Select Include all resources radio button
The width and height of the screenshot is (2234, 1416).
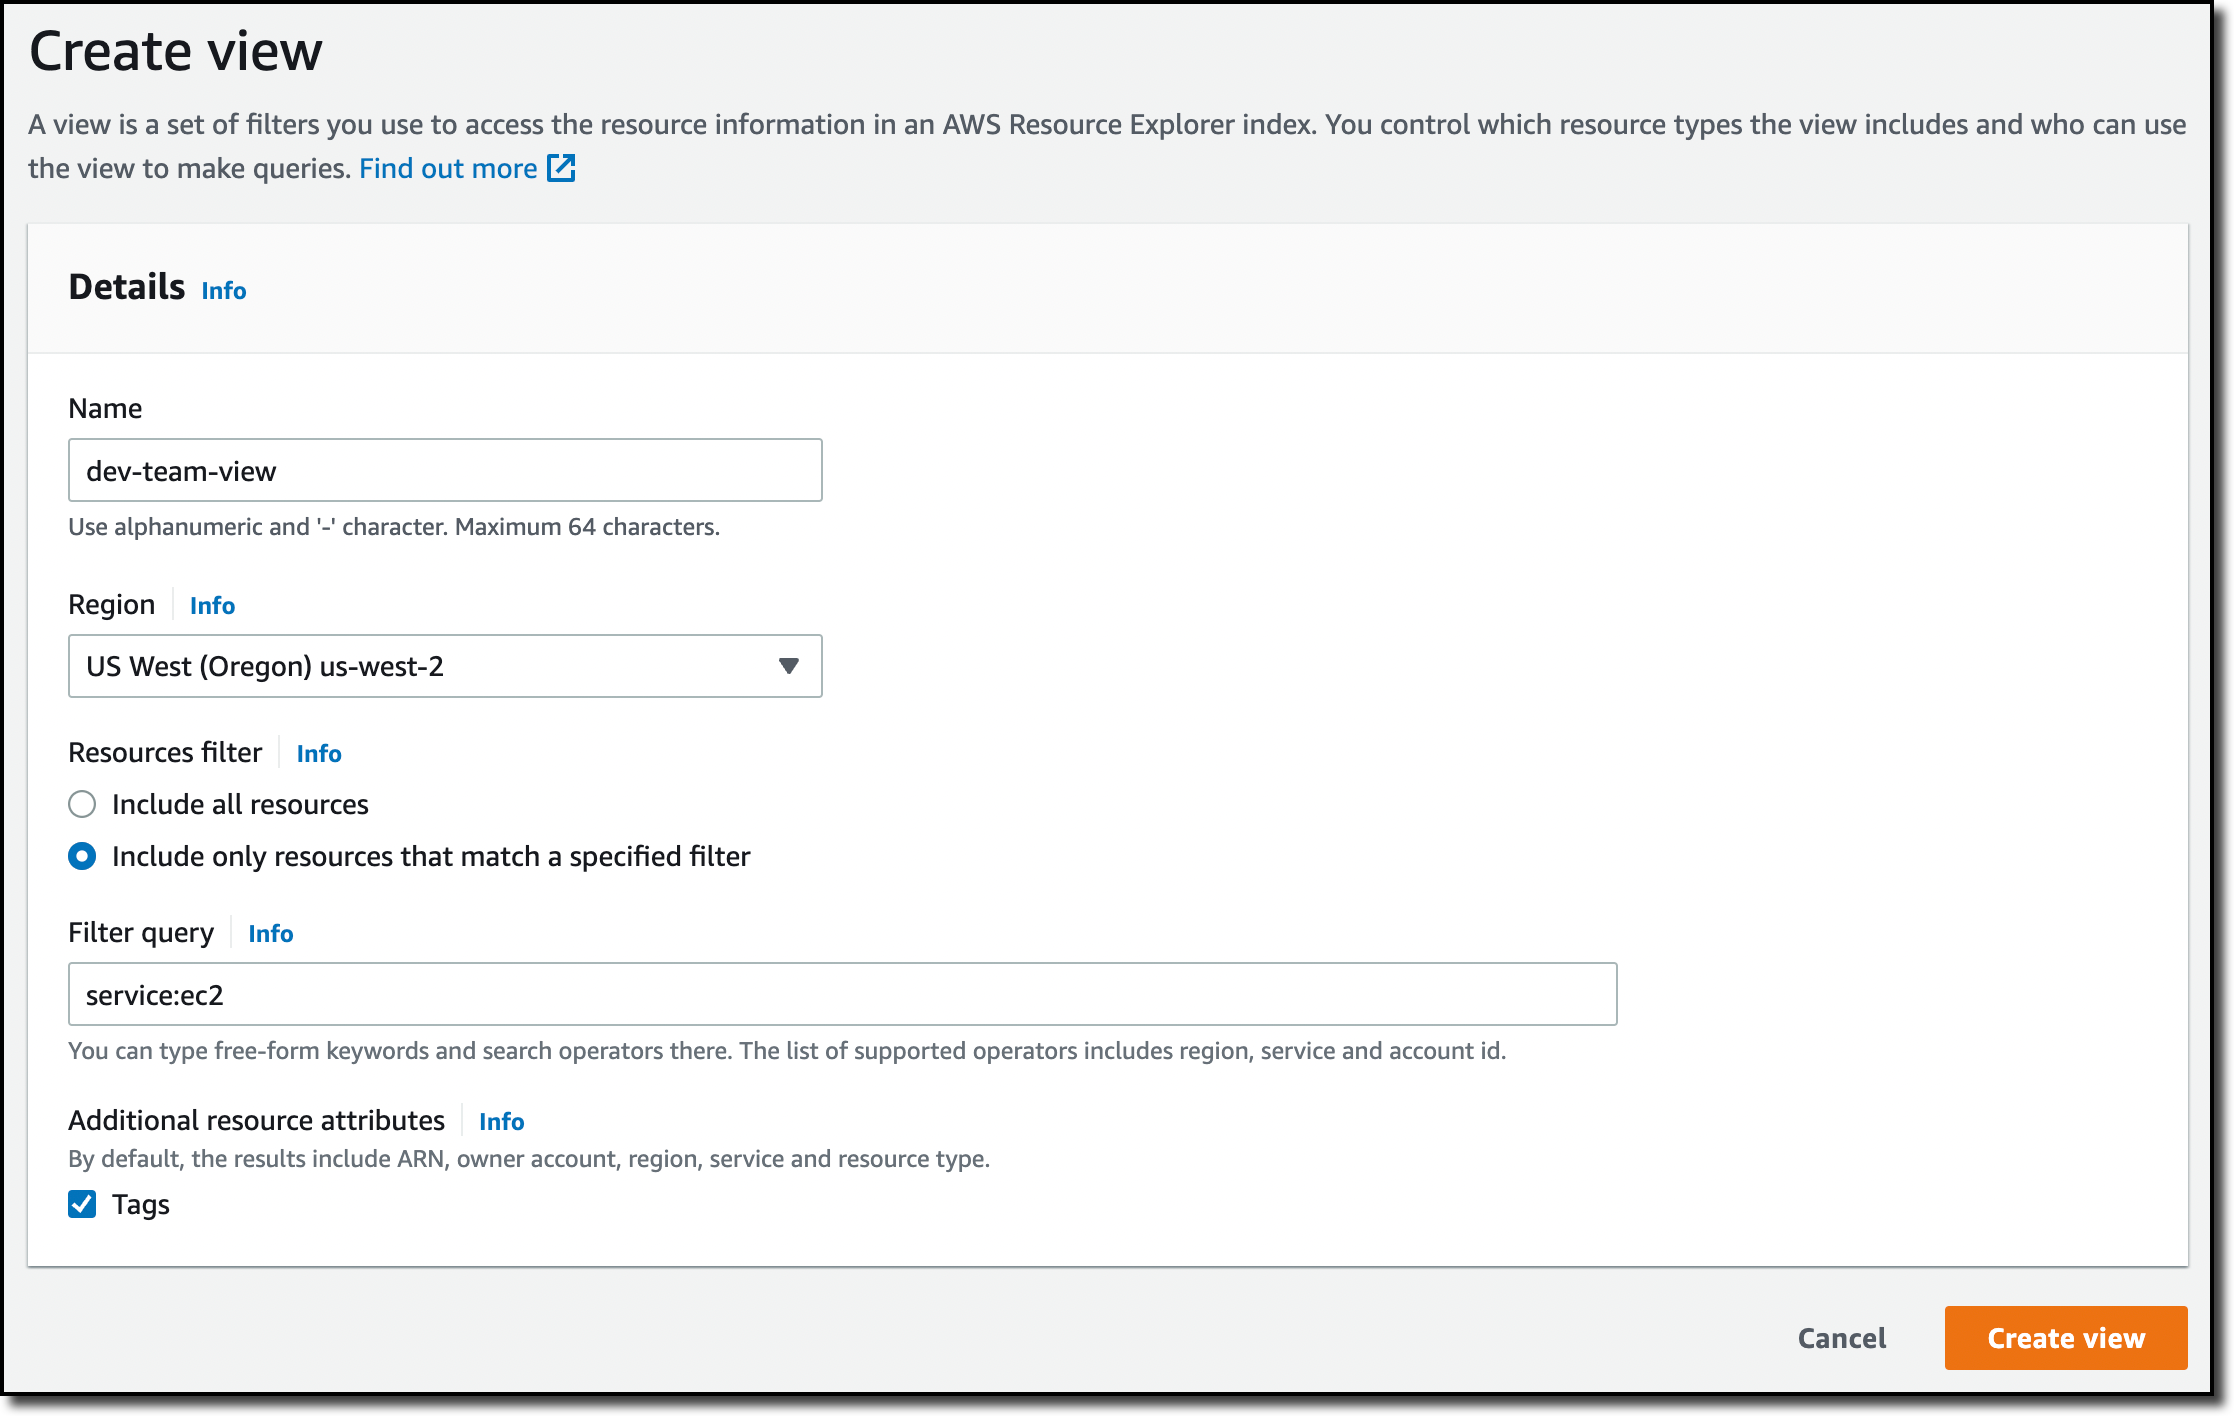tap(82, 804)
